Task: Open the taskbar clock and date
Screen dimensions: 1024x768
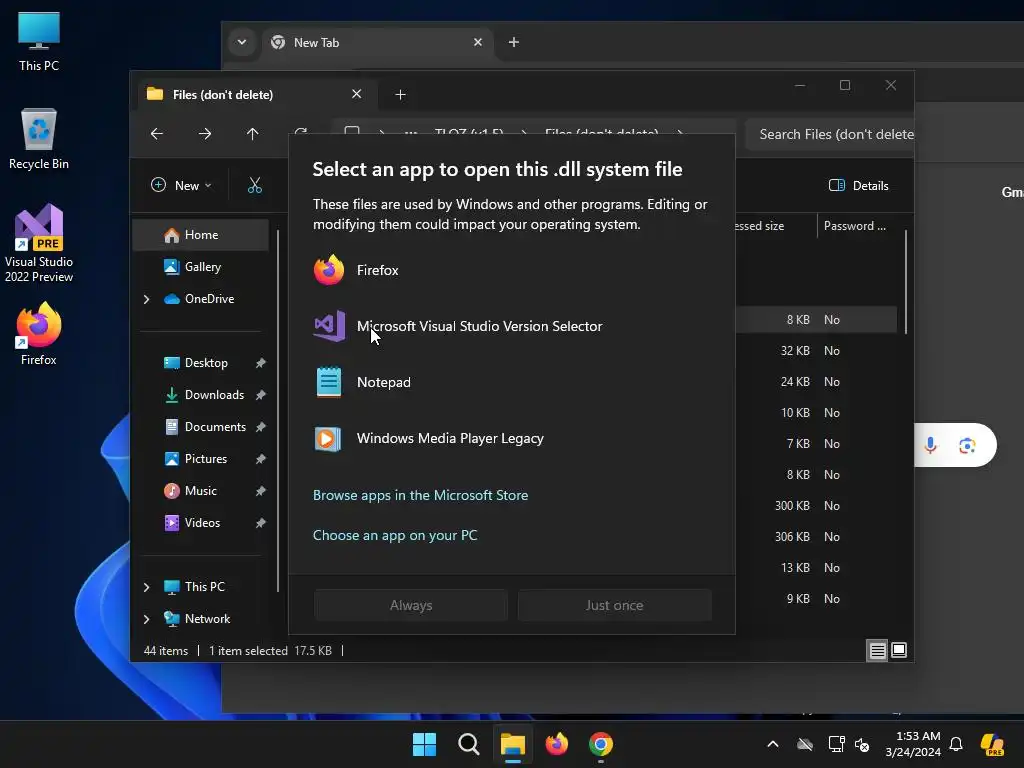Action: point(912,744)
